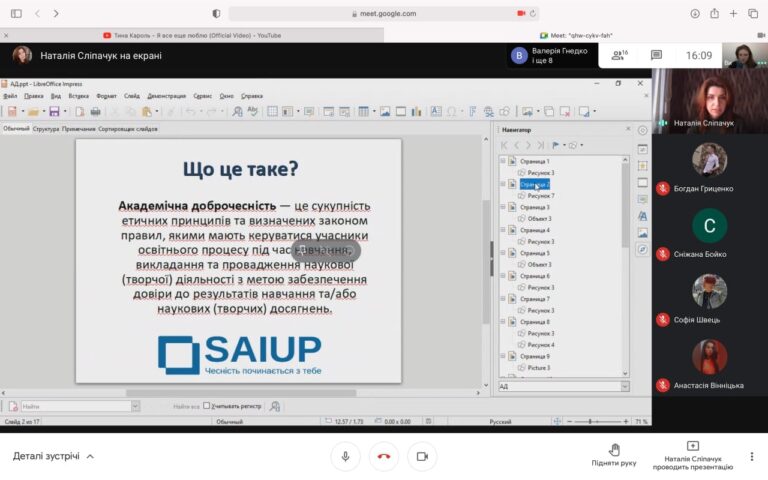768x480 pixels.
Task: Toggle camera in the meeting controls
Action: 422,456
